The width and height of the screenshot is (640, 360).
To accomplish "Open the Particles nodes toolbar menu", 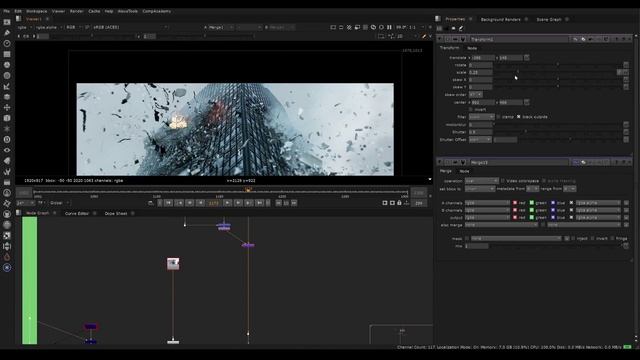I will pyautogui.click(x=7, y=129).
